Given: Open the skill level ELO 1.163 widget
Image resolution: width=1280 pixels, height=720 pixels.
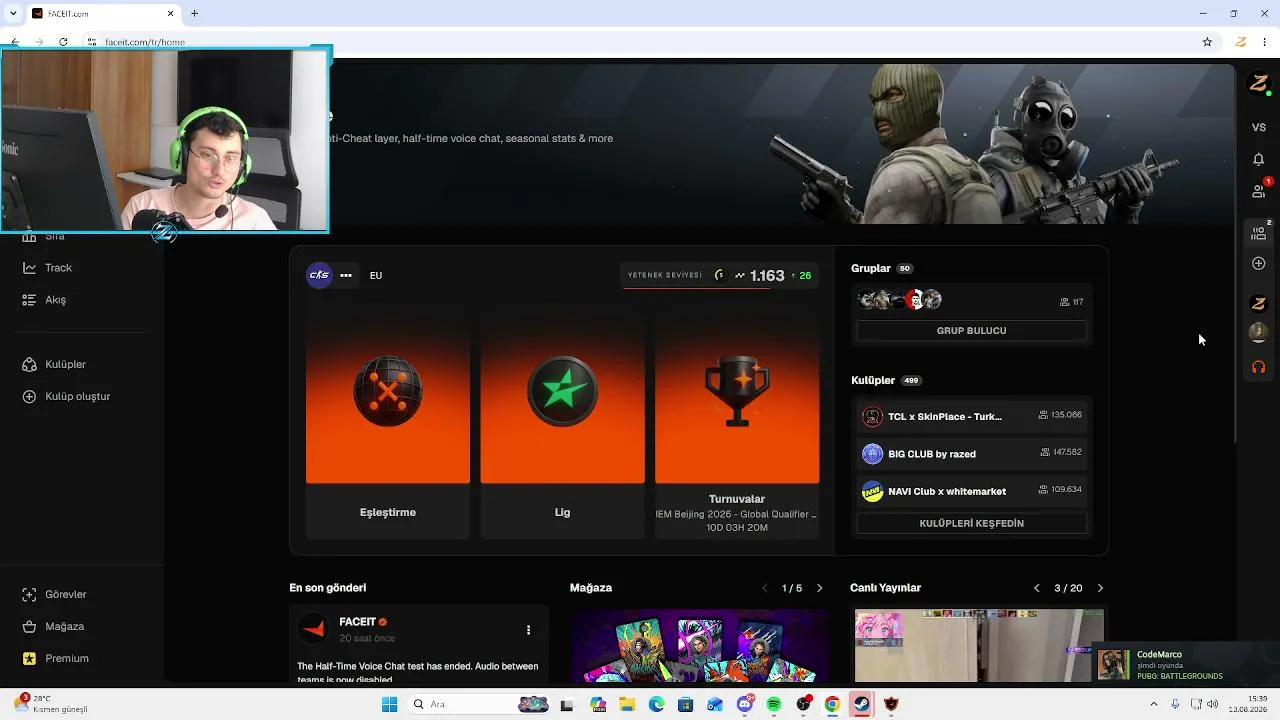Looking at the screenshot, I should (x=720, y=275).
